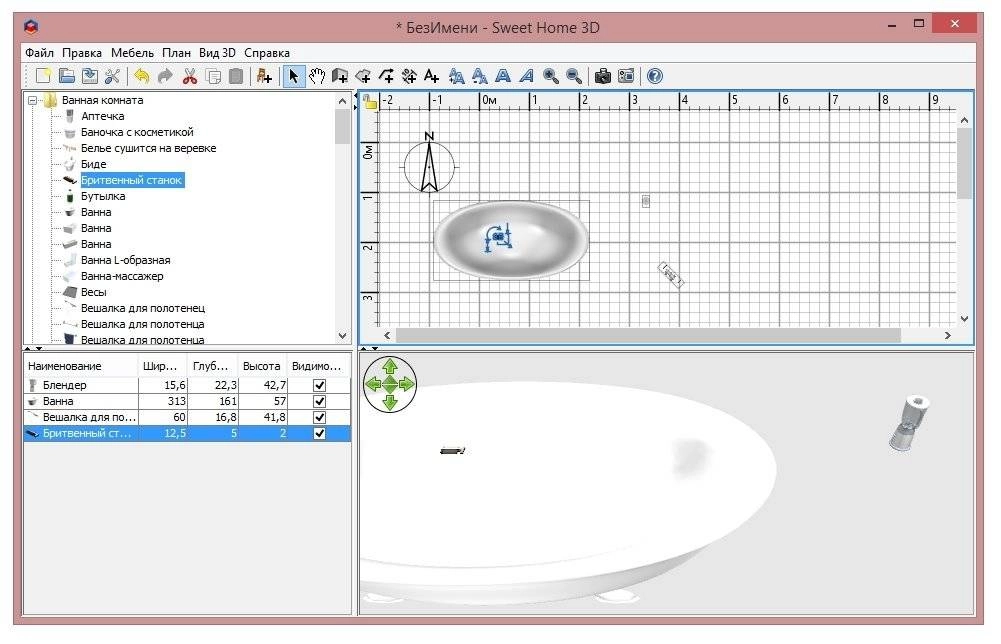1001x644 pixels.
Task: Open the preferences tools icon
Action: click(x=112, y=76)
